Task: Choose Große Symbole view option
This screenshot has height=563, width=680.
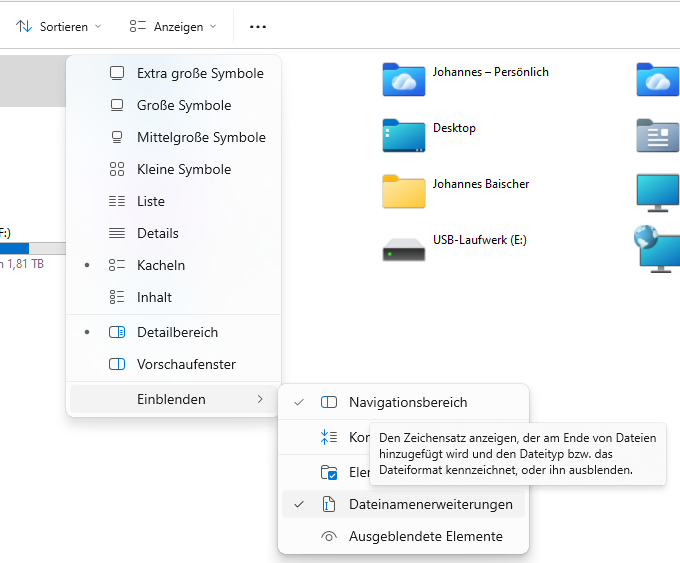Action: tap(183, 105)
